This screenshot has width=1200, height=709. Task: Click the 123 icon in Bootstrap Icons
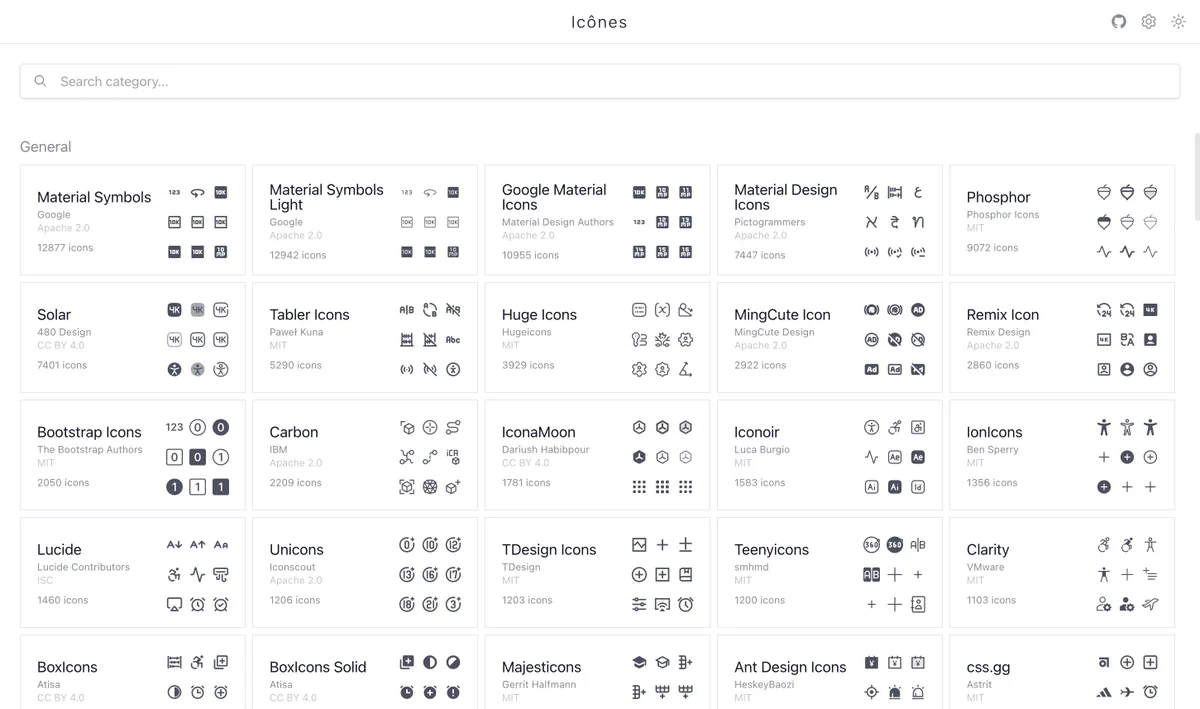[x=174, y=427]
